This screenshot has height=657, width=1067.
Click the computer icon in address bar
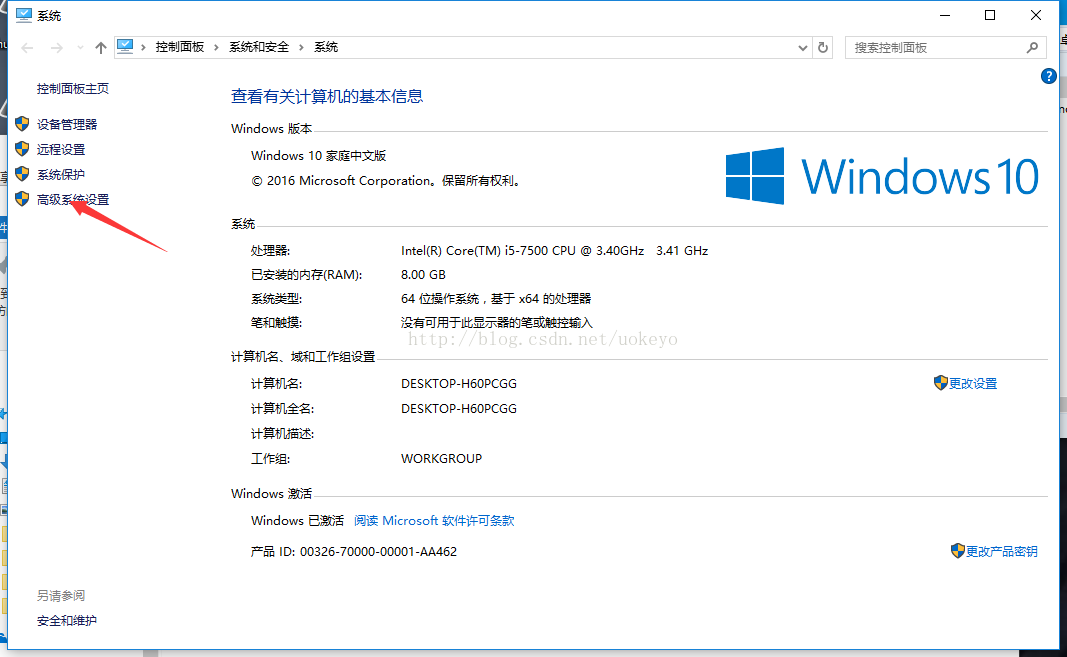[x=125, y=46]
